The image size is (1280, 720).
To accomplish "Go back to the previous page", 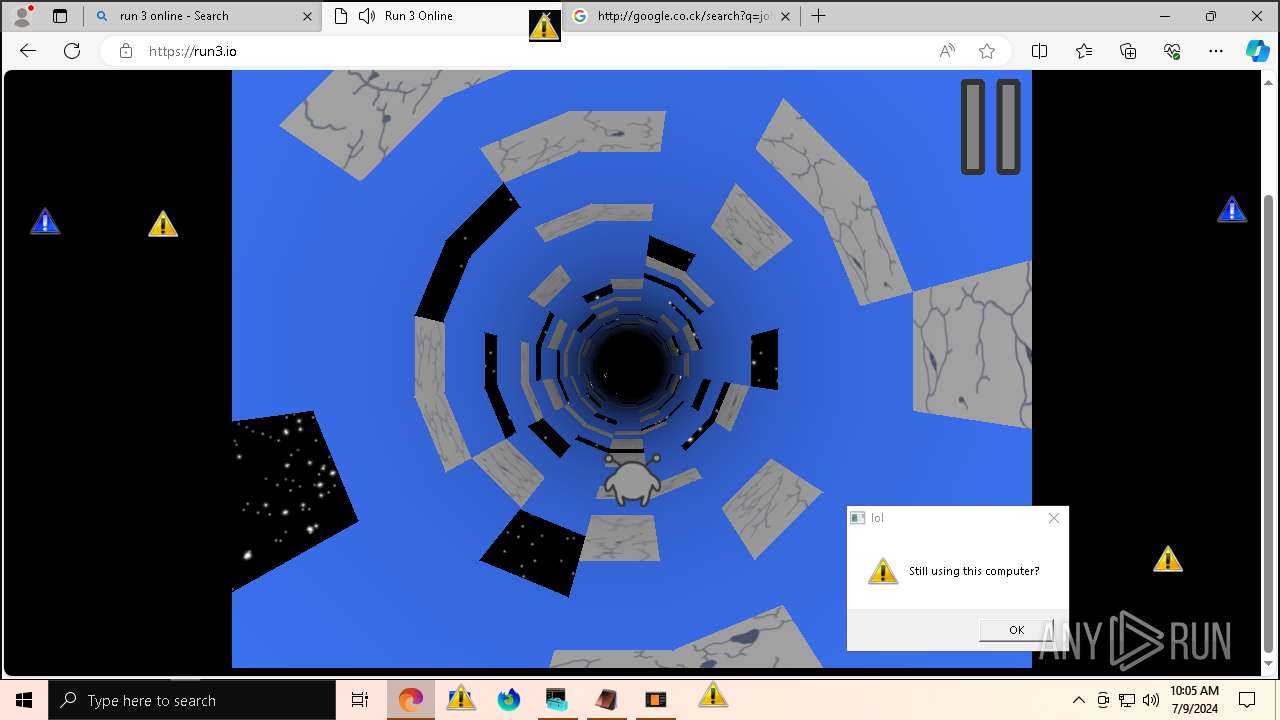I will tap(28, 51).
